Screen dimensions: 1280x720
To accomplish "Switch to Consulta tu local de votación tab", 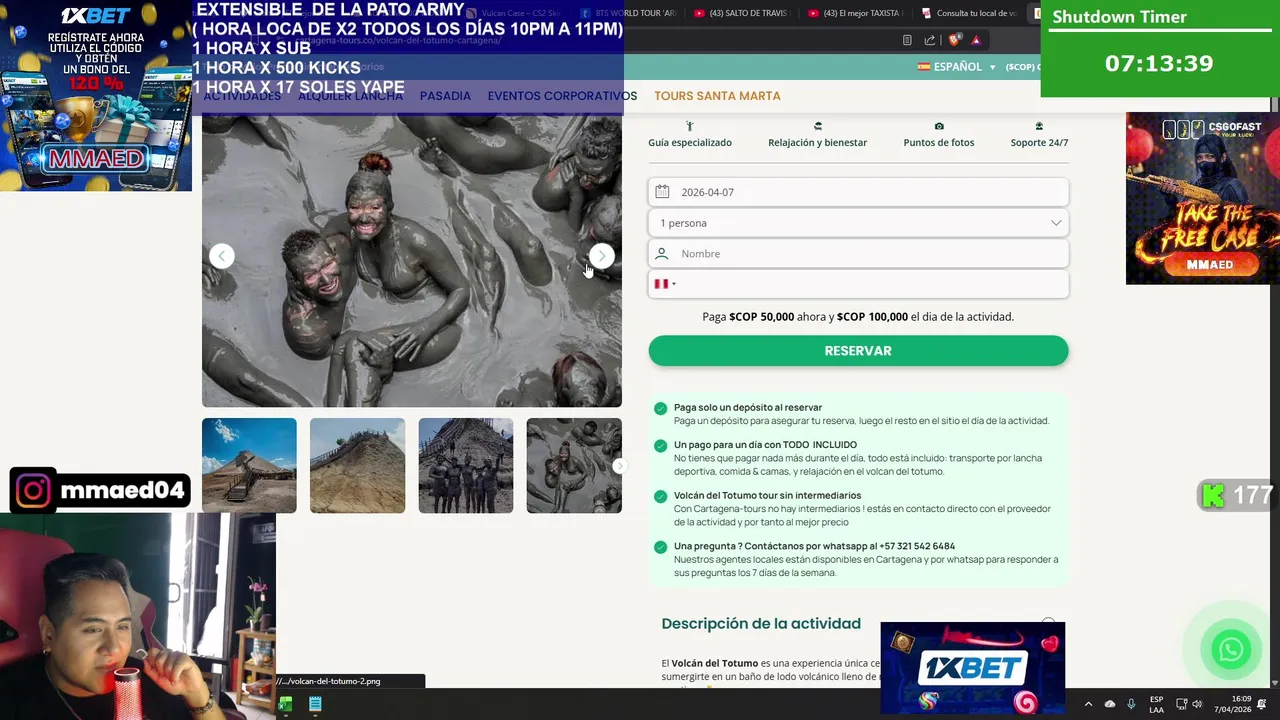I will tap(970, 13).
